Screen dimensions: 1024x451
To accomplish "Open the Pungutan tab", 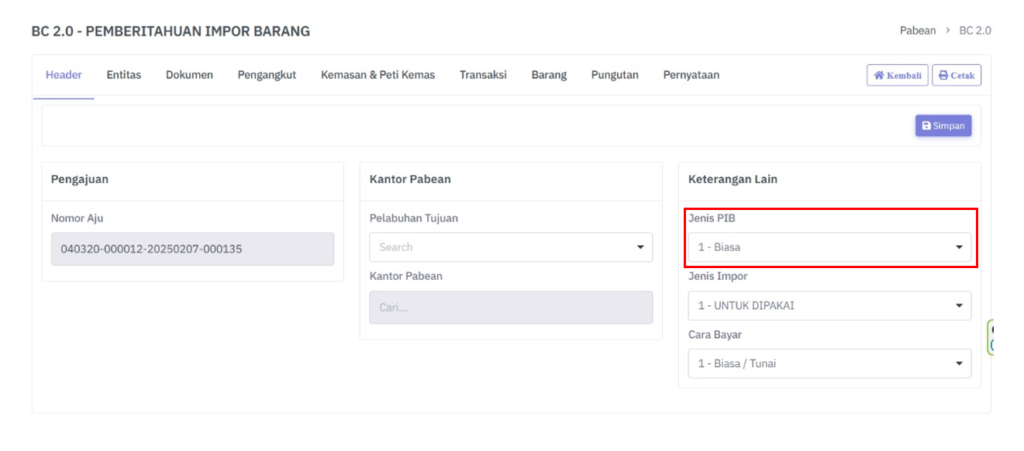I will (615, 75).
